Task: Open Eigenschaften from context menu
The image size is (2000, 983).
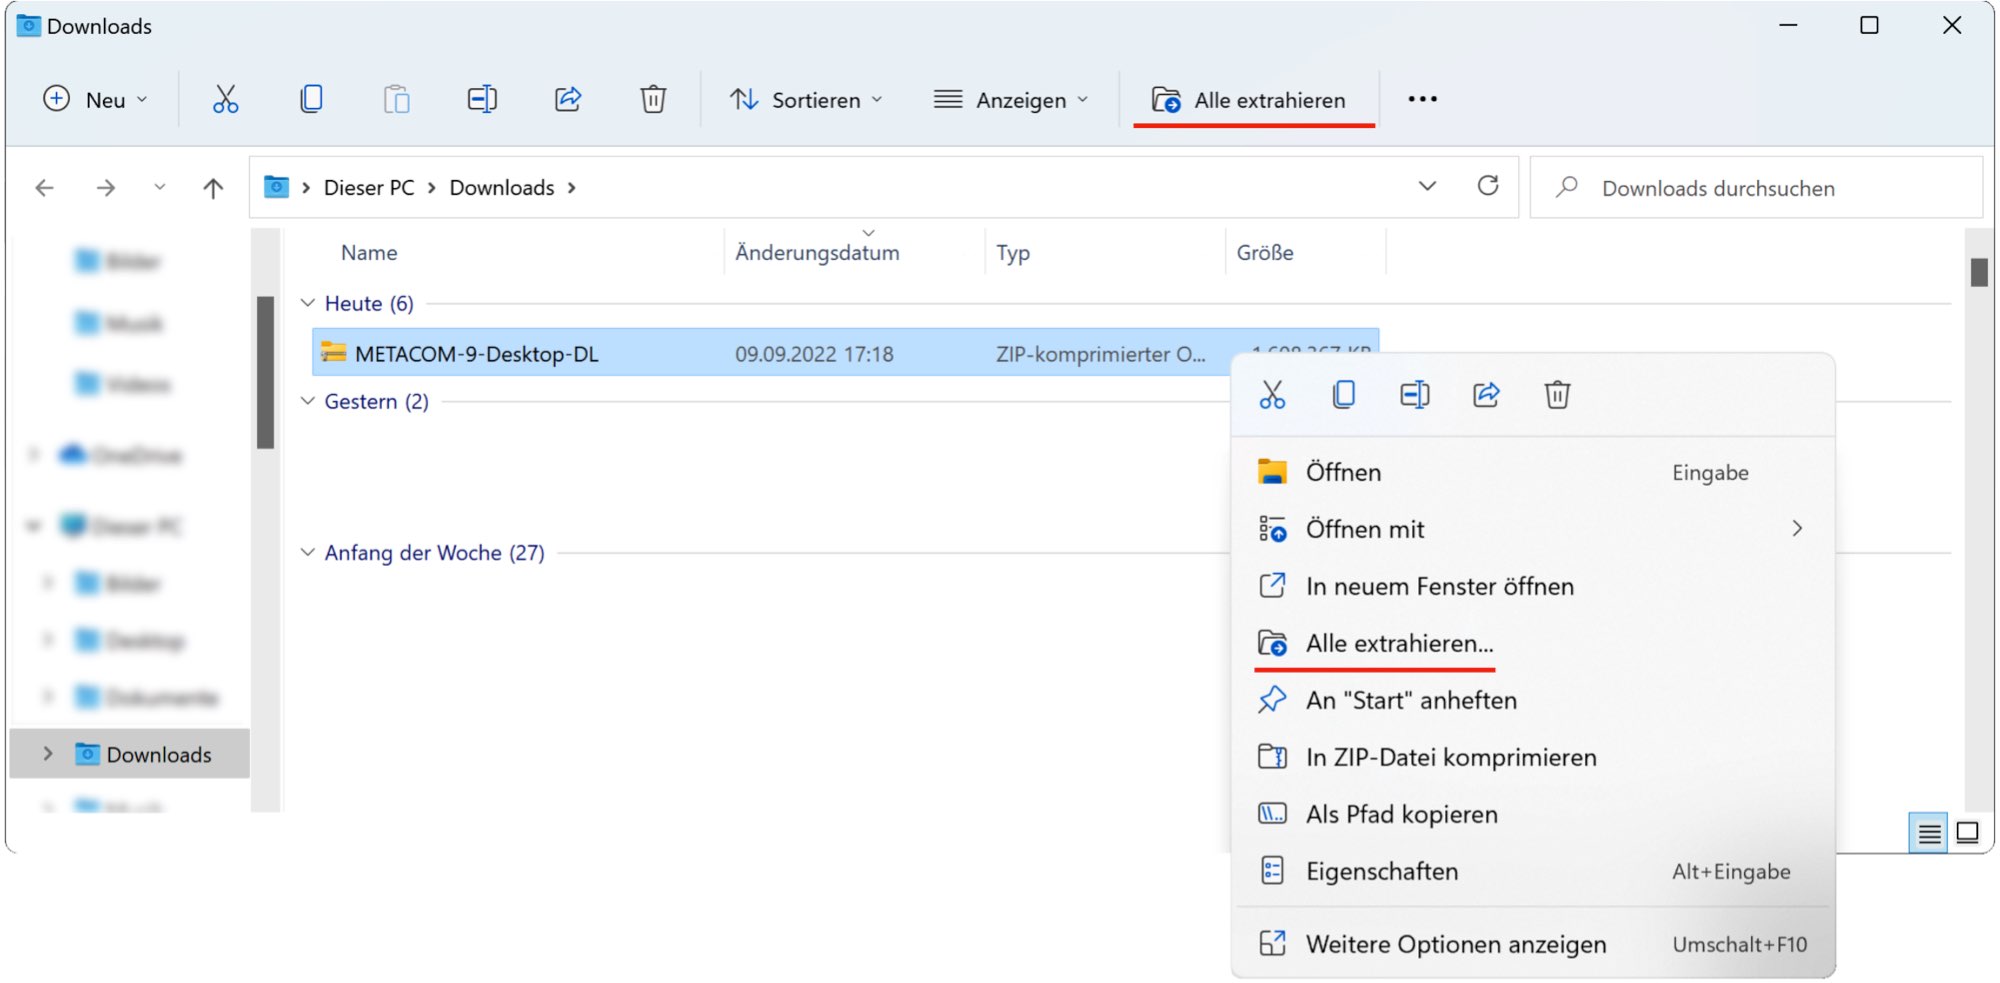Action: [1532, 871]
